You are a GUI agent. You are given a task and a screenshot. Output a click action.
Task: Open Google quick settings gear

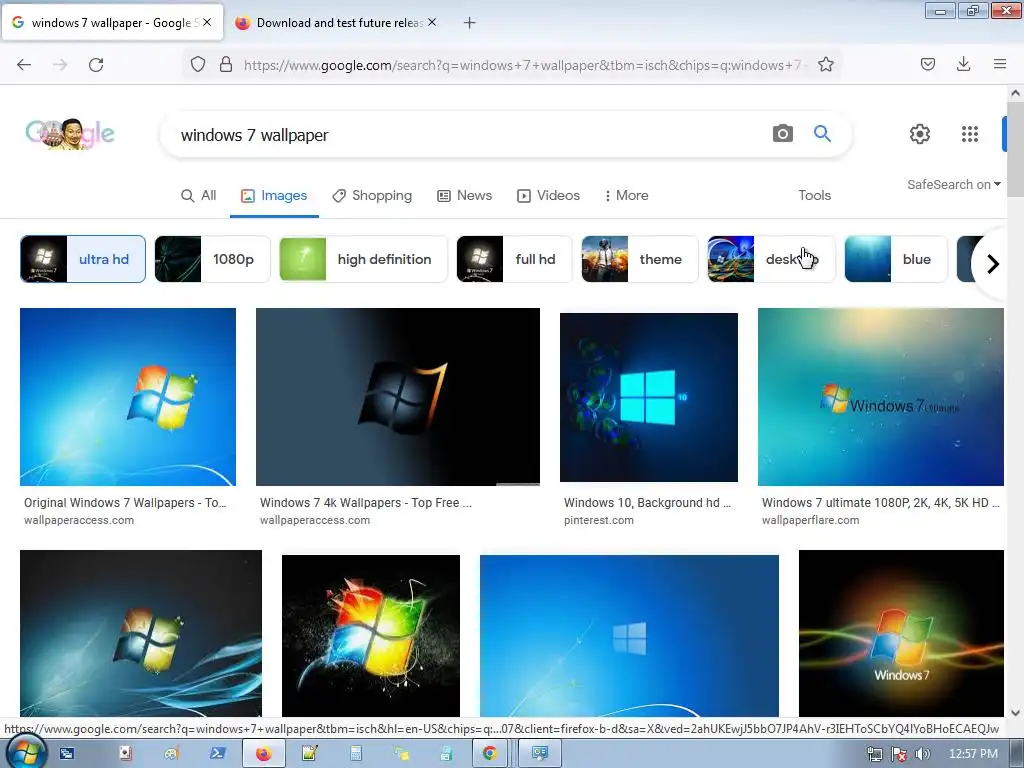[920, 134]
